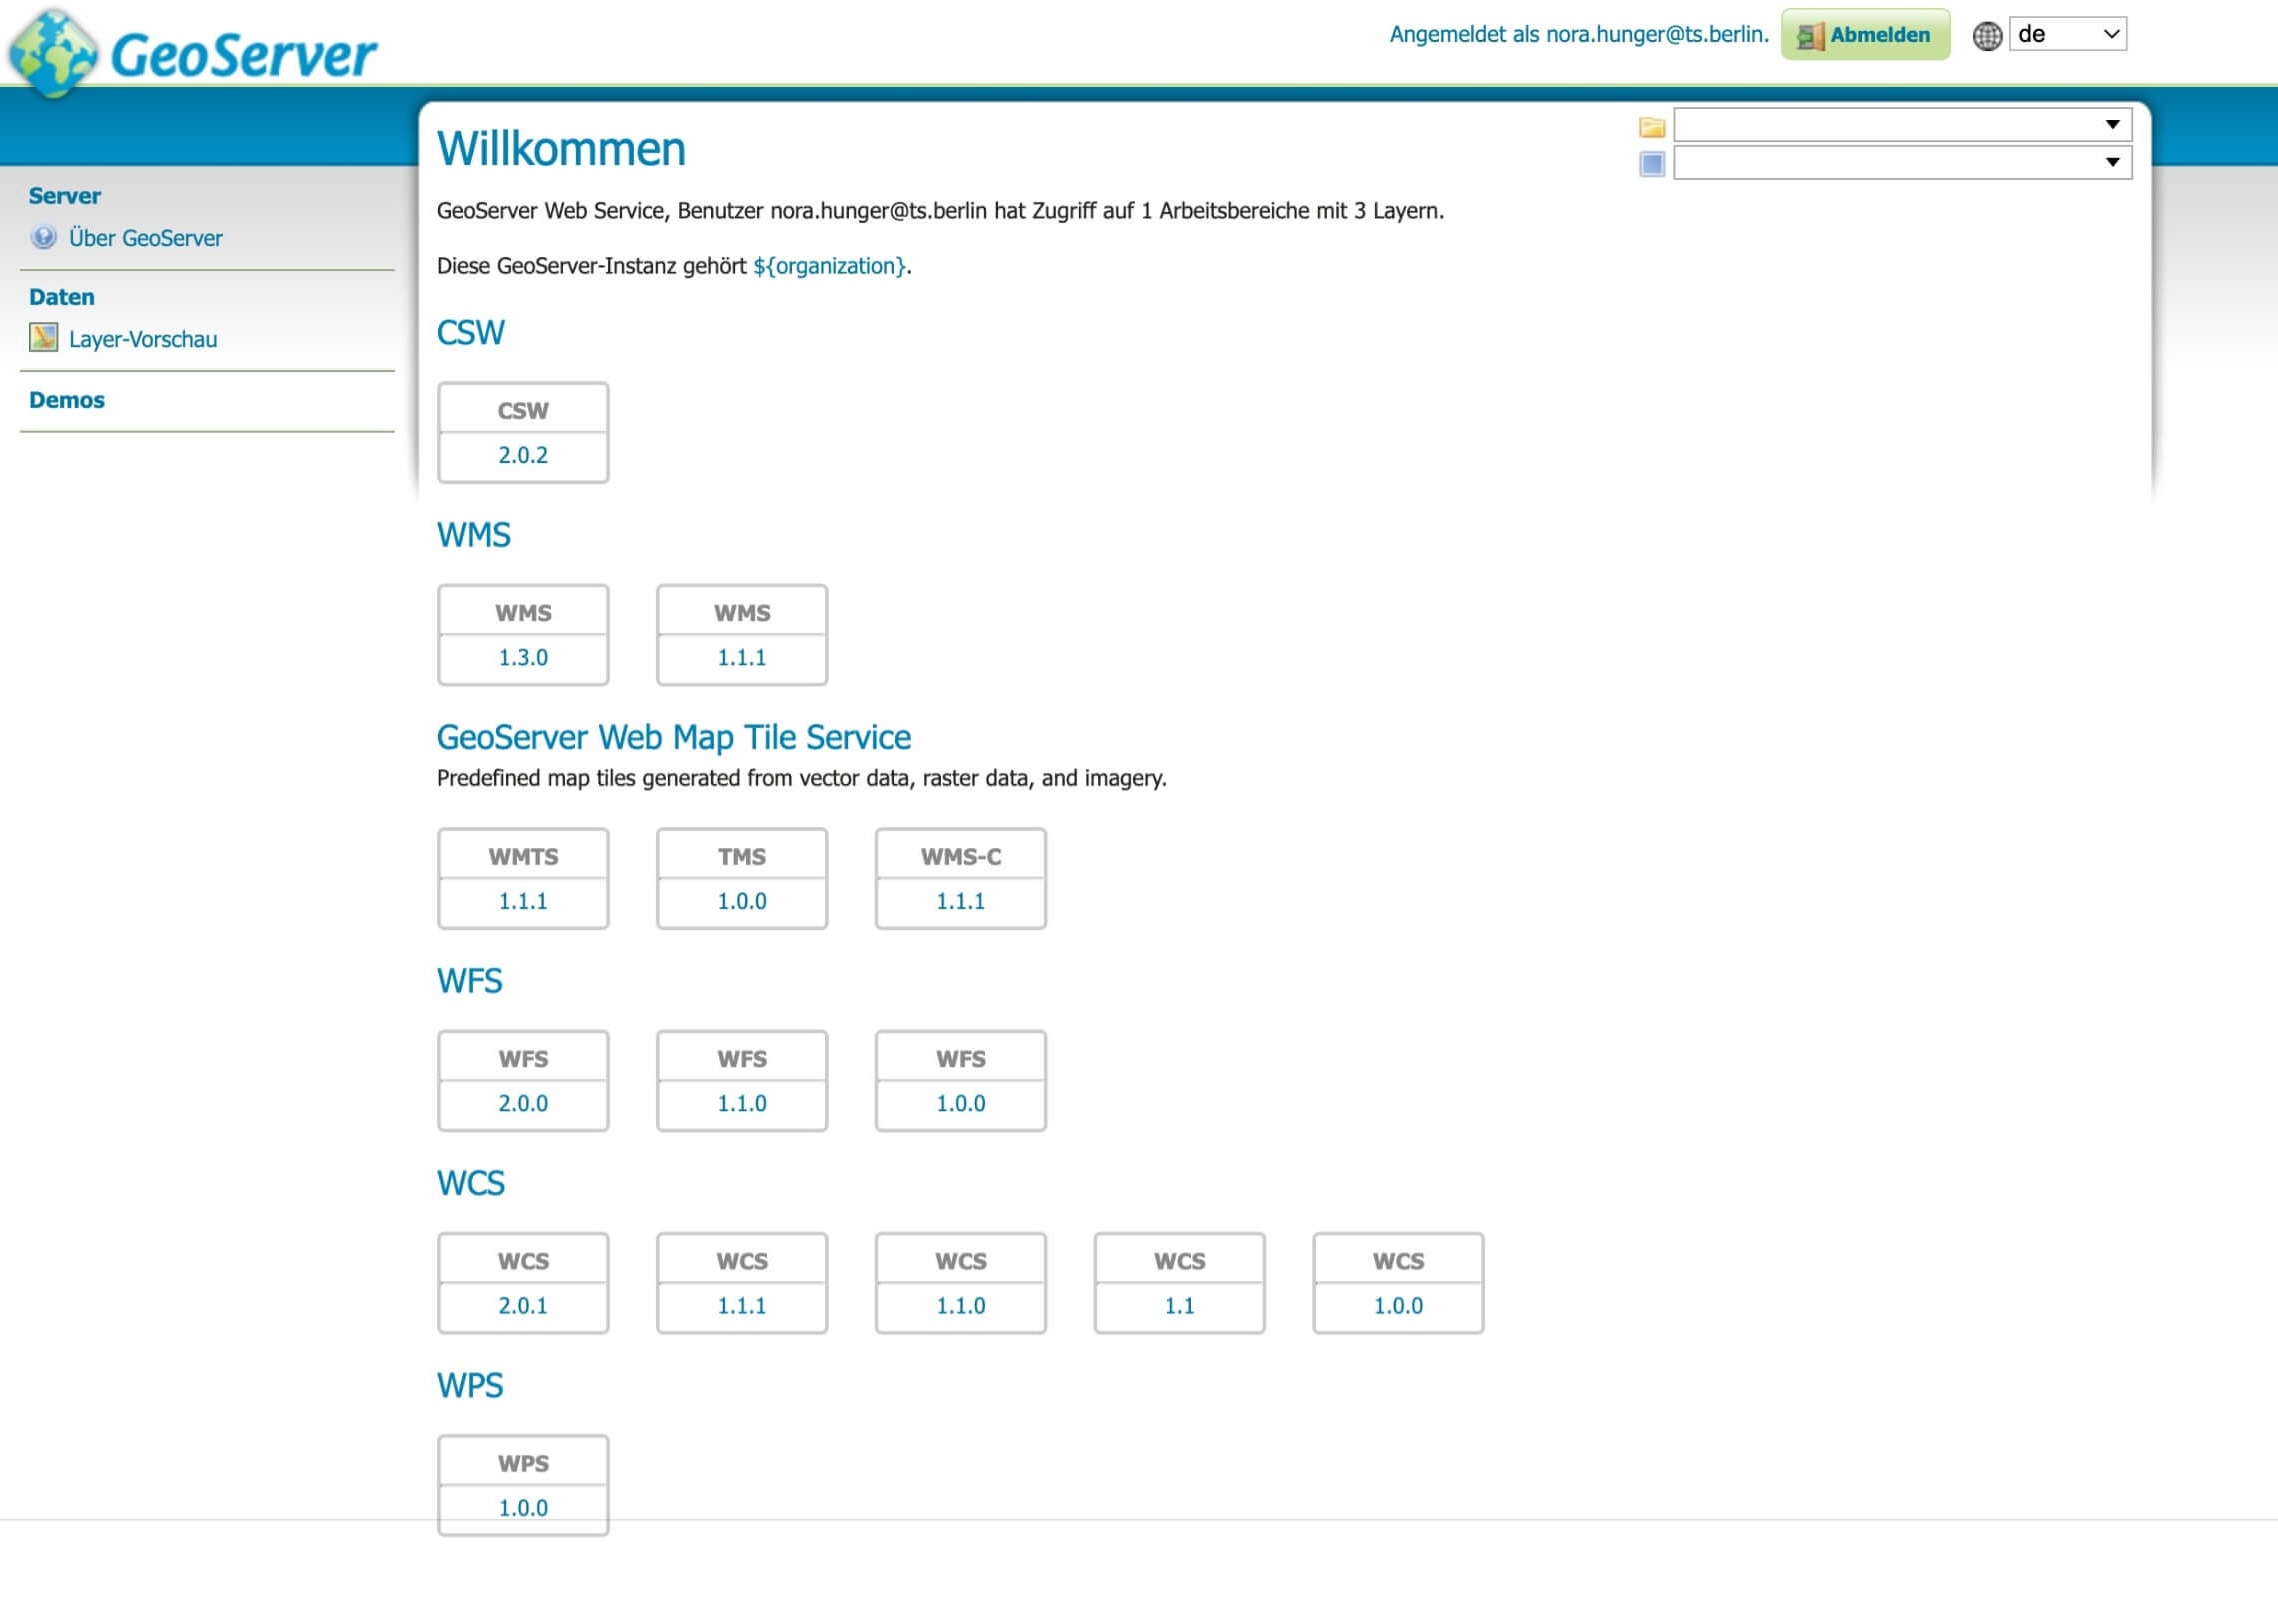Image resolution: width=2278 pixels, height=1601 pixels.
Task: Follow the ${organization} link
Action: (829, 266)
